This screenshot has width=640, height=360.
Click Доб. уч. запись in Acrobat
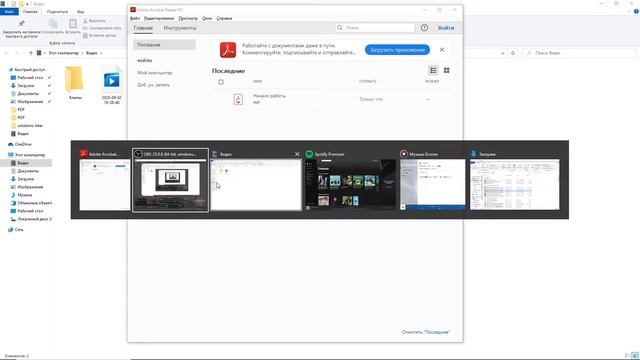point(153,85)
